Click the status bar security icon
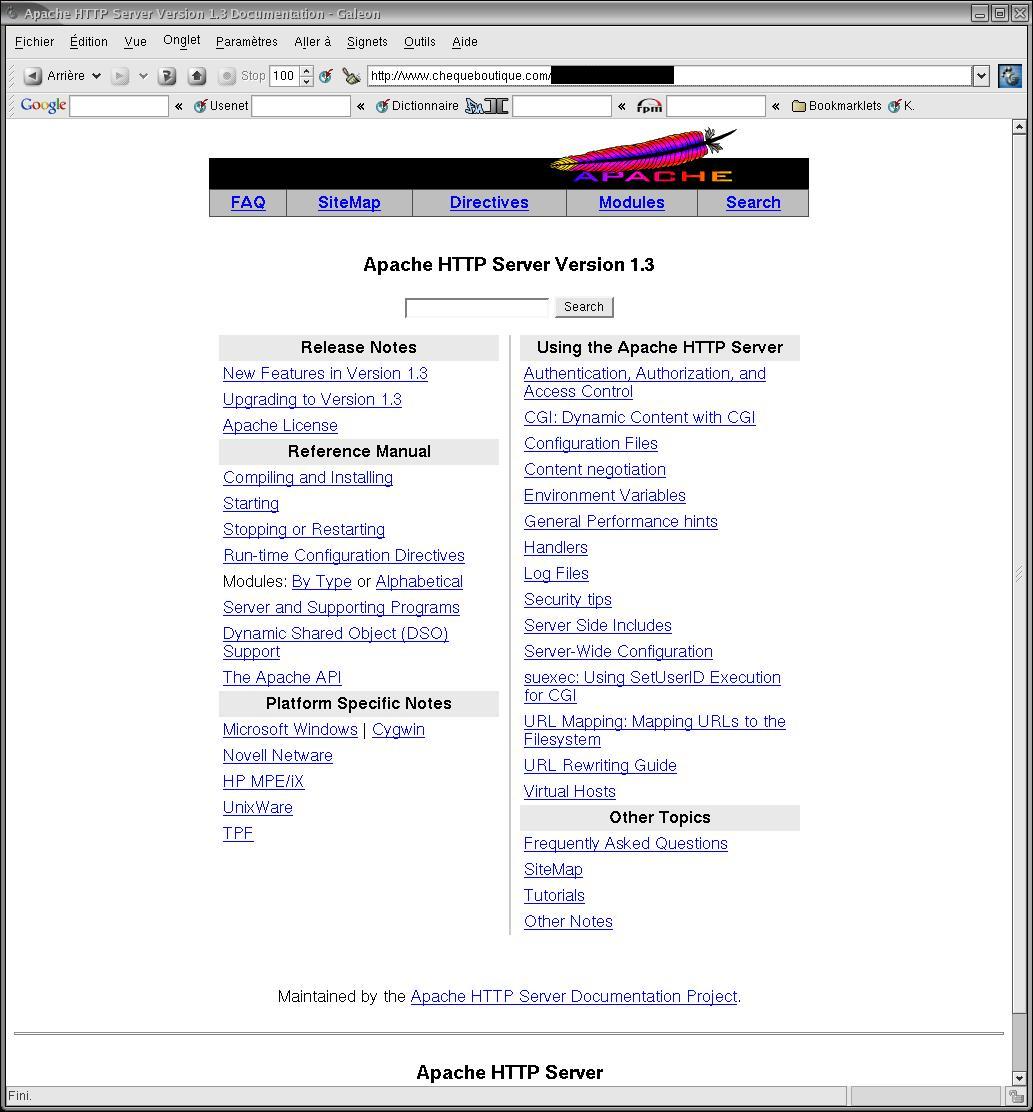 click(1016, 1096)
